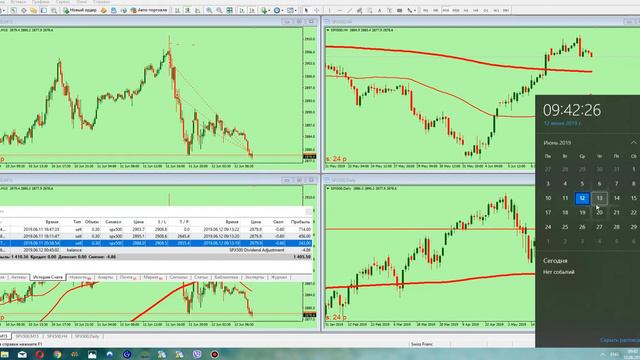Switch chart to H1 timeframe
The height and width of the screenshot is (360, 640).
point(466,10)
